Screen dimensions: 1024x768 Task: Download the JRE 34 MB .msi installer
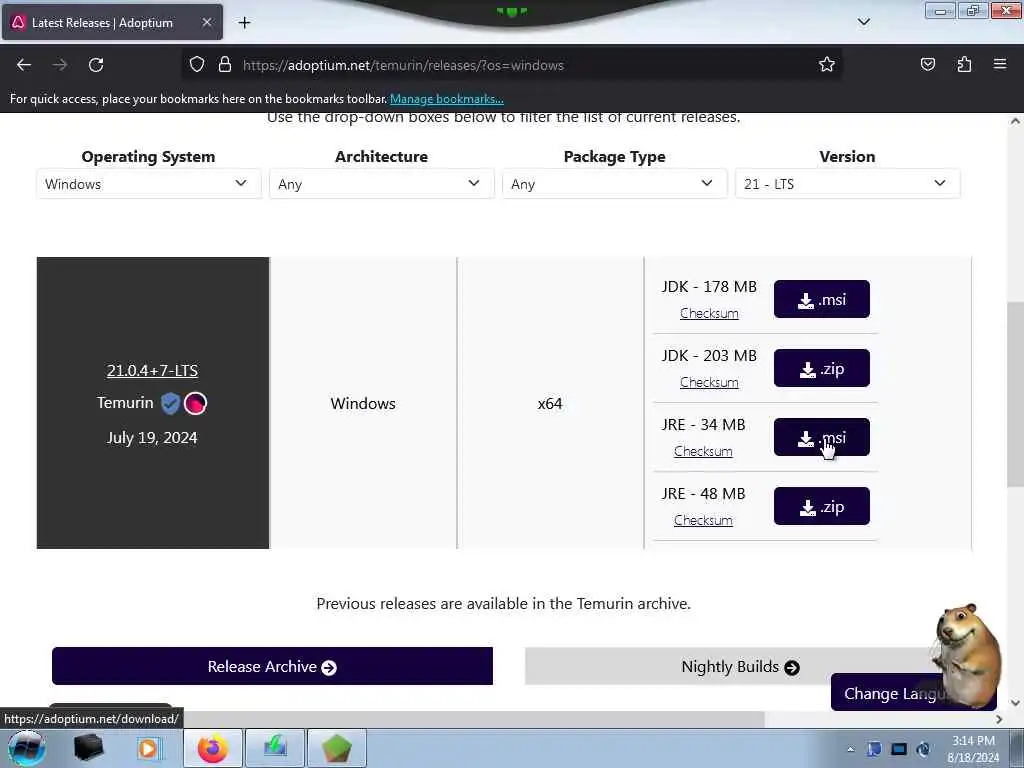[x=822, y=438]
